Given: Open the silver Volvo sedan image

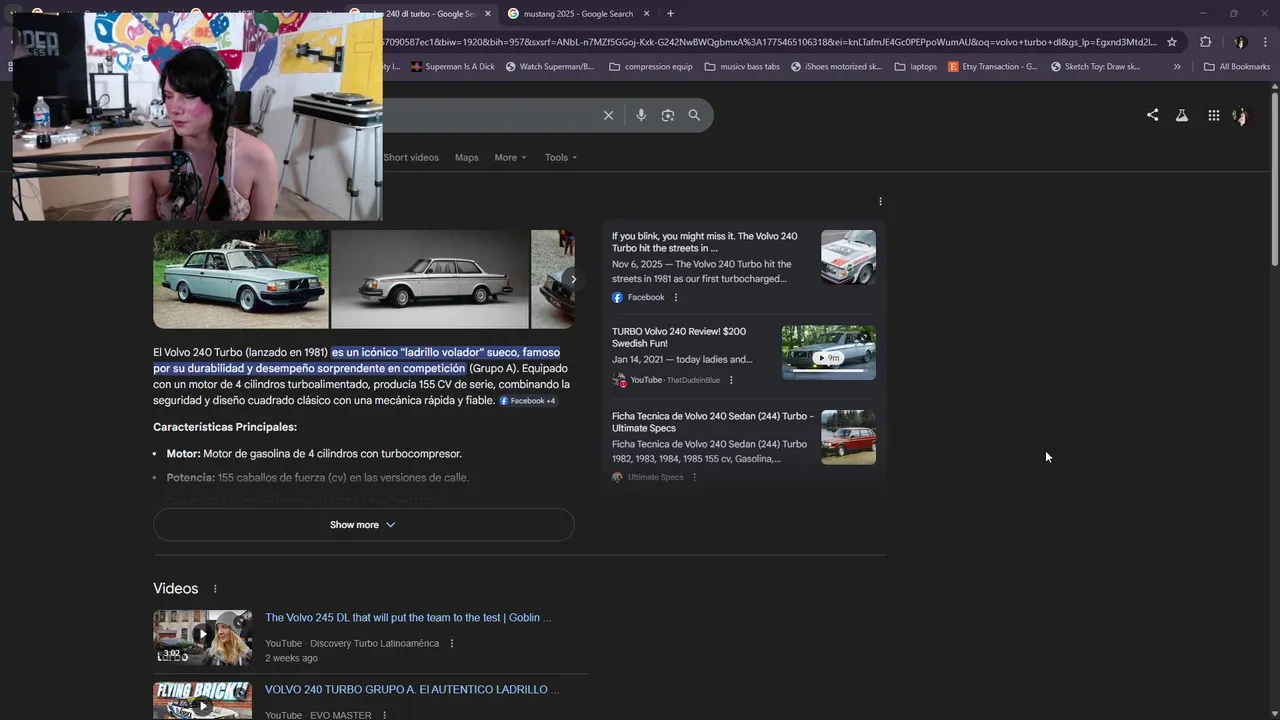Looking at the screenshot, I should coord(430,279).
